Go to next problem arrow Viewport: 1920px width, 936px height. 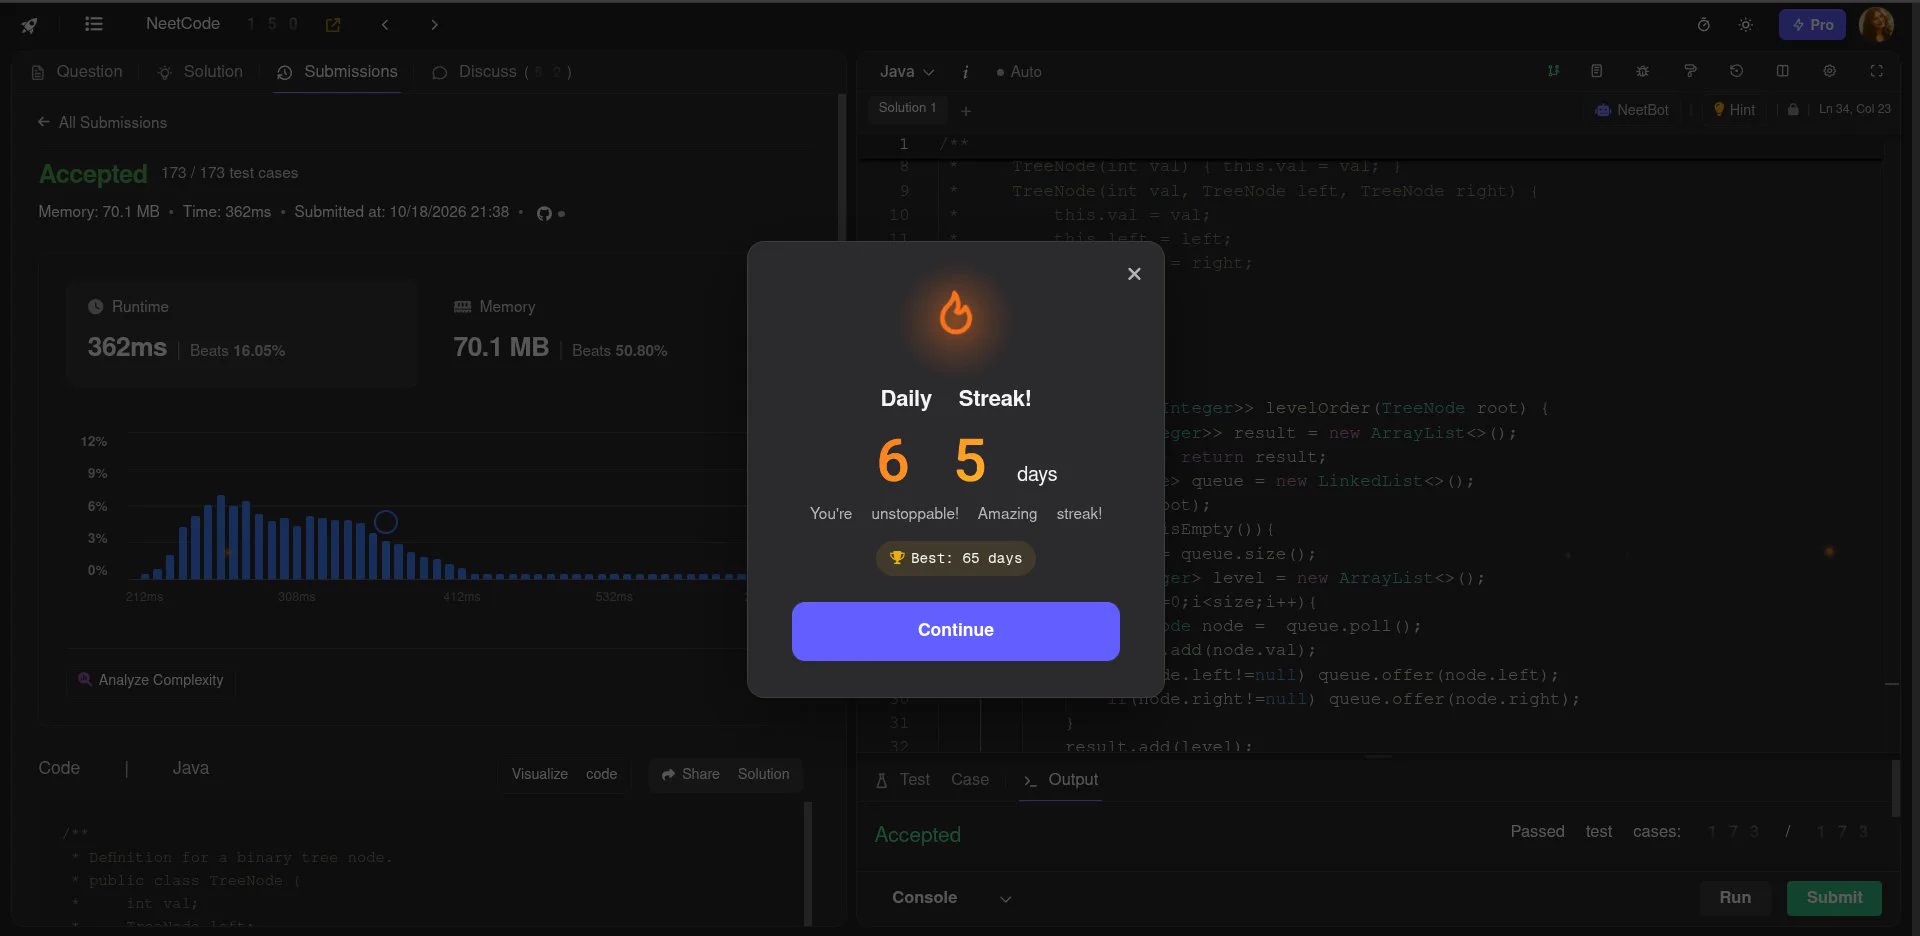(x=434, y=25)
